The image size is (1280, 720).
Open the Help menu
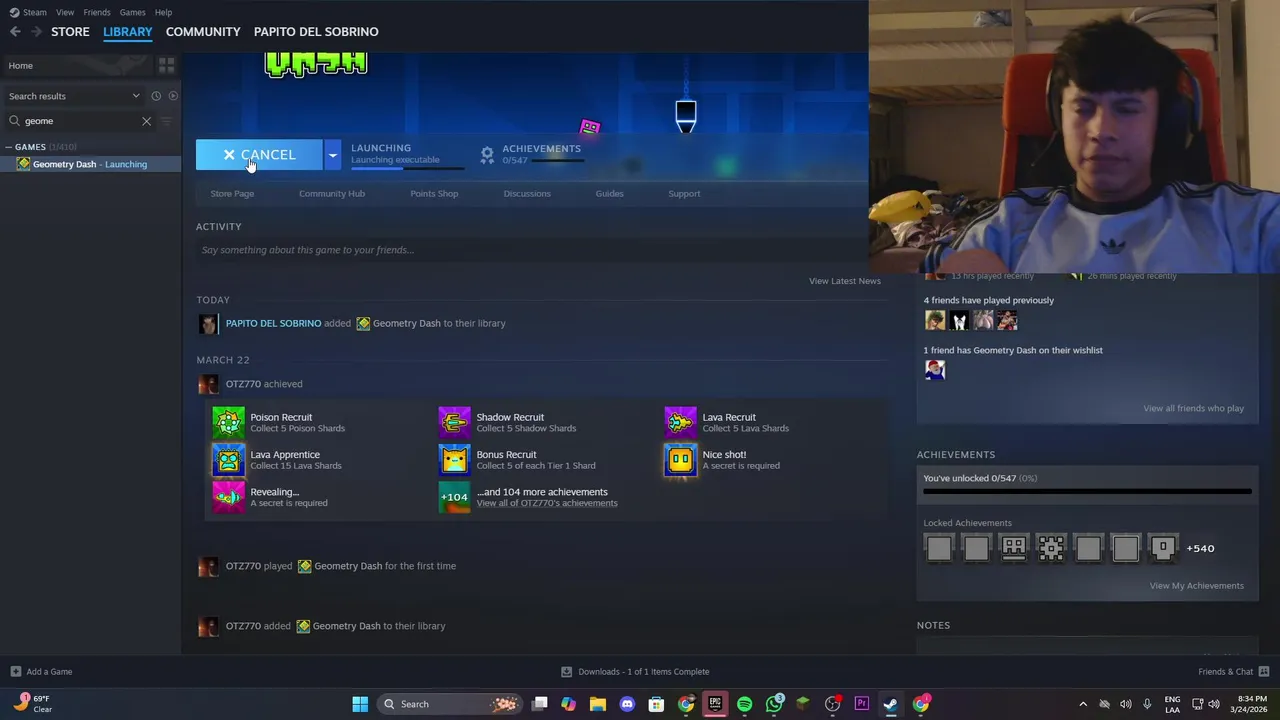[163, 12]
